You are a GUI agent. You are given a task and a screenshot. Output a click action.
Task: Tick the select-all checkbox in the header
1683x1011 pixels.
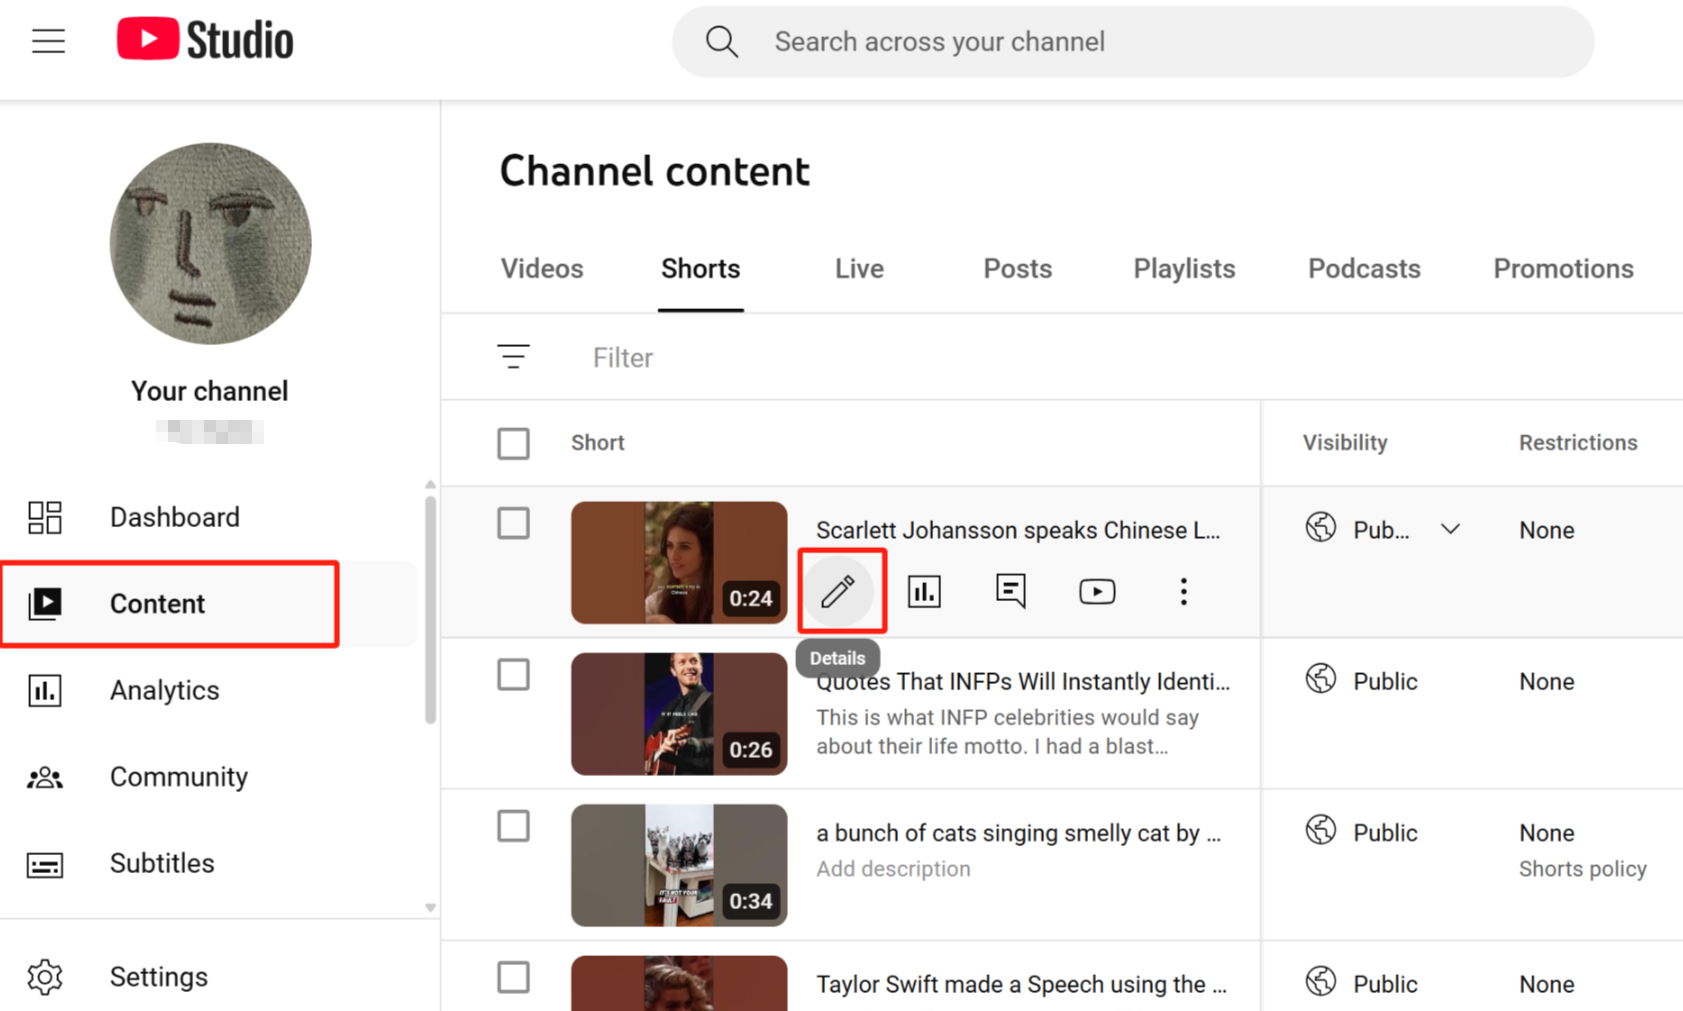tap(514, 443)
